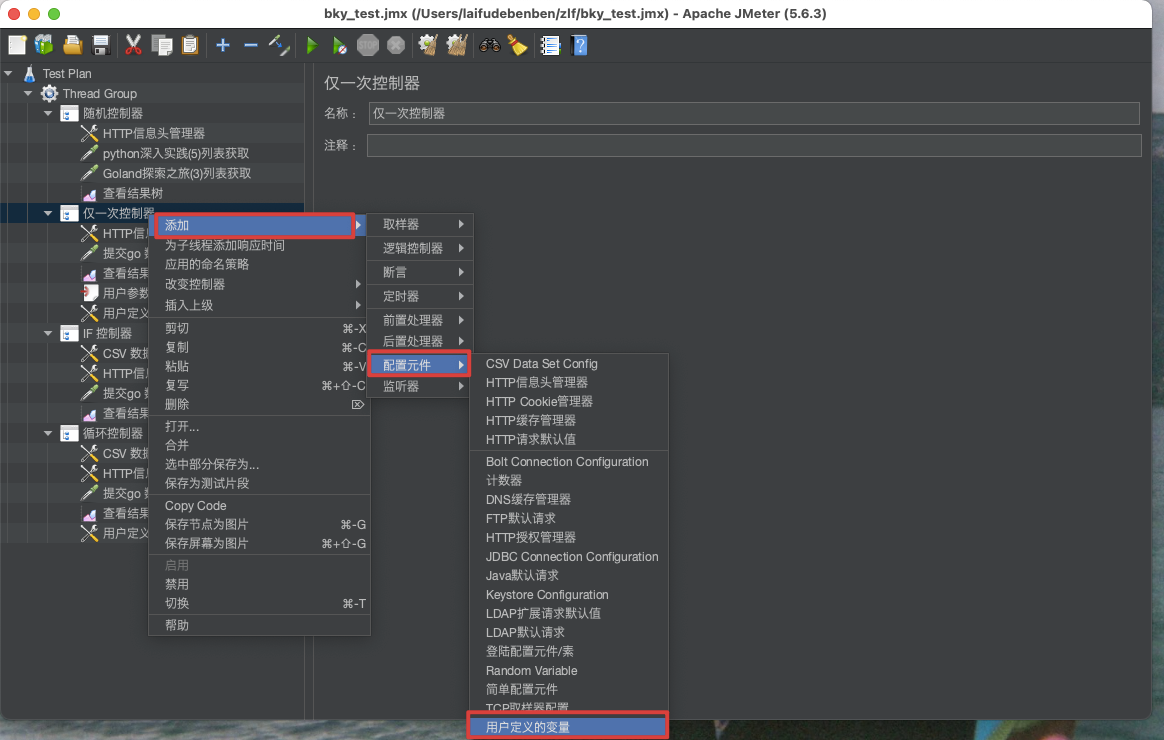The height and width of the screenshot is (740, 1164).
Task: Open the 添加 submenu
Action: 255,226
